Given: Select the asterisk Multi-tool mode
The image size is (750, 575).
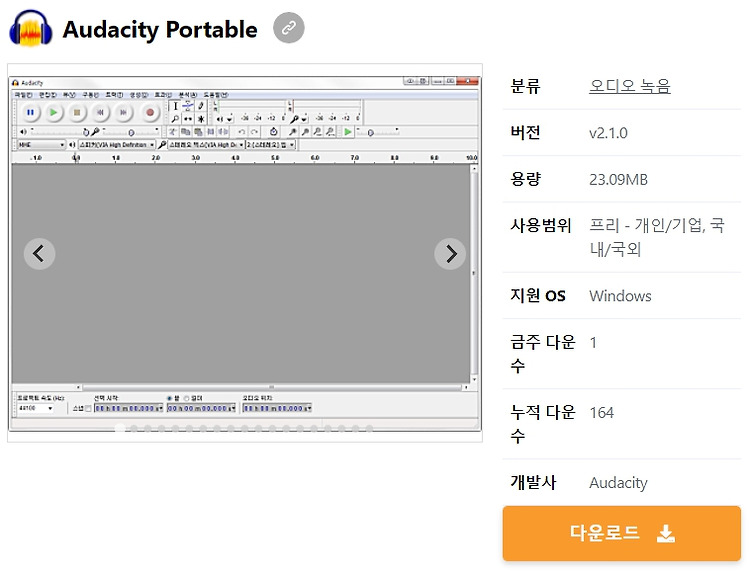Looking at the screenshot, I should pyautogui.click(x=201, y=119).
